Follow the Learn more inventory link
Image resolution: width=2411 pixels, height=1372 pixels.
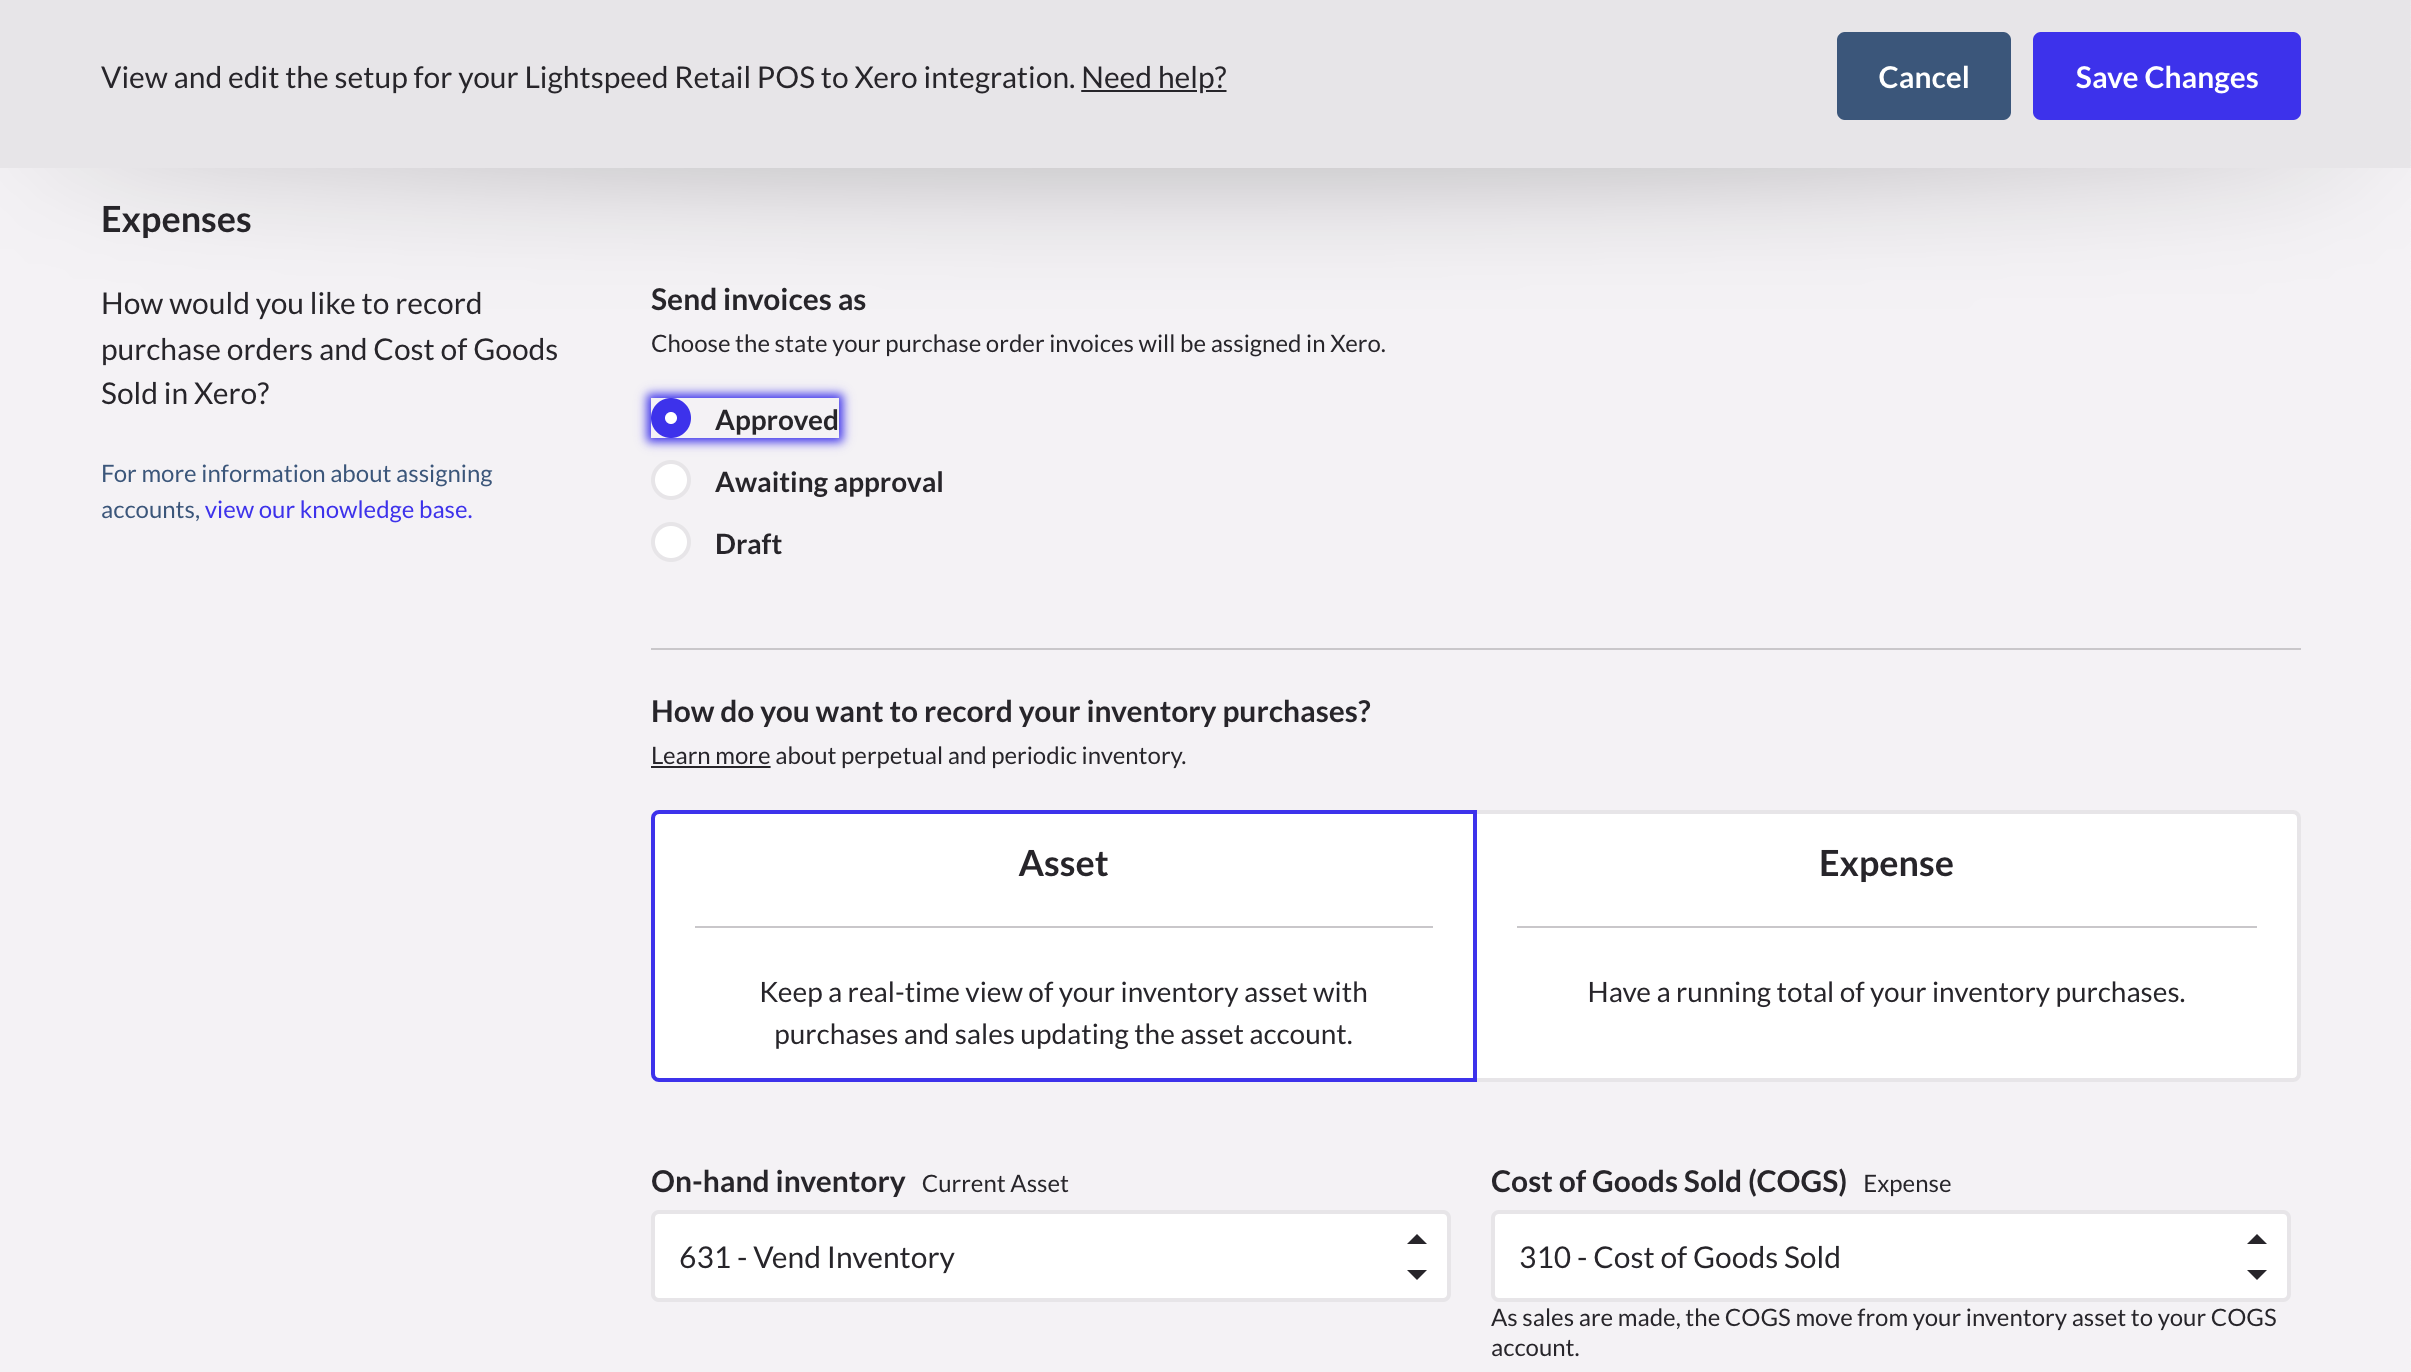[710, 755]
